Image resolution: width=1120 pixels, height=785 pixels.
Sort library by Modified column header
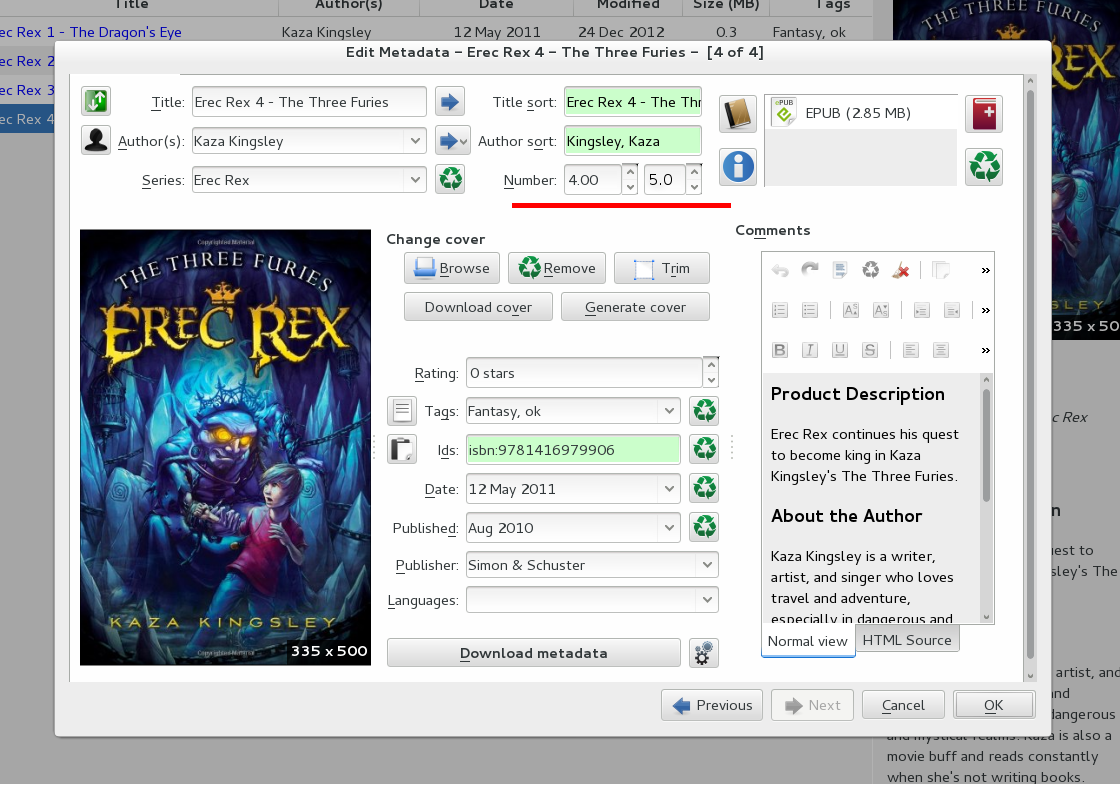(x=629, y=5)
